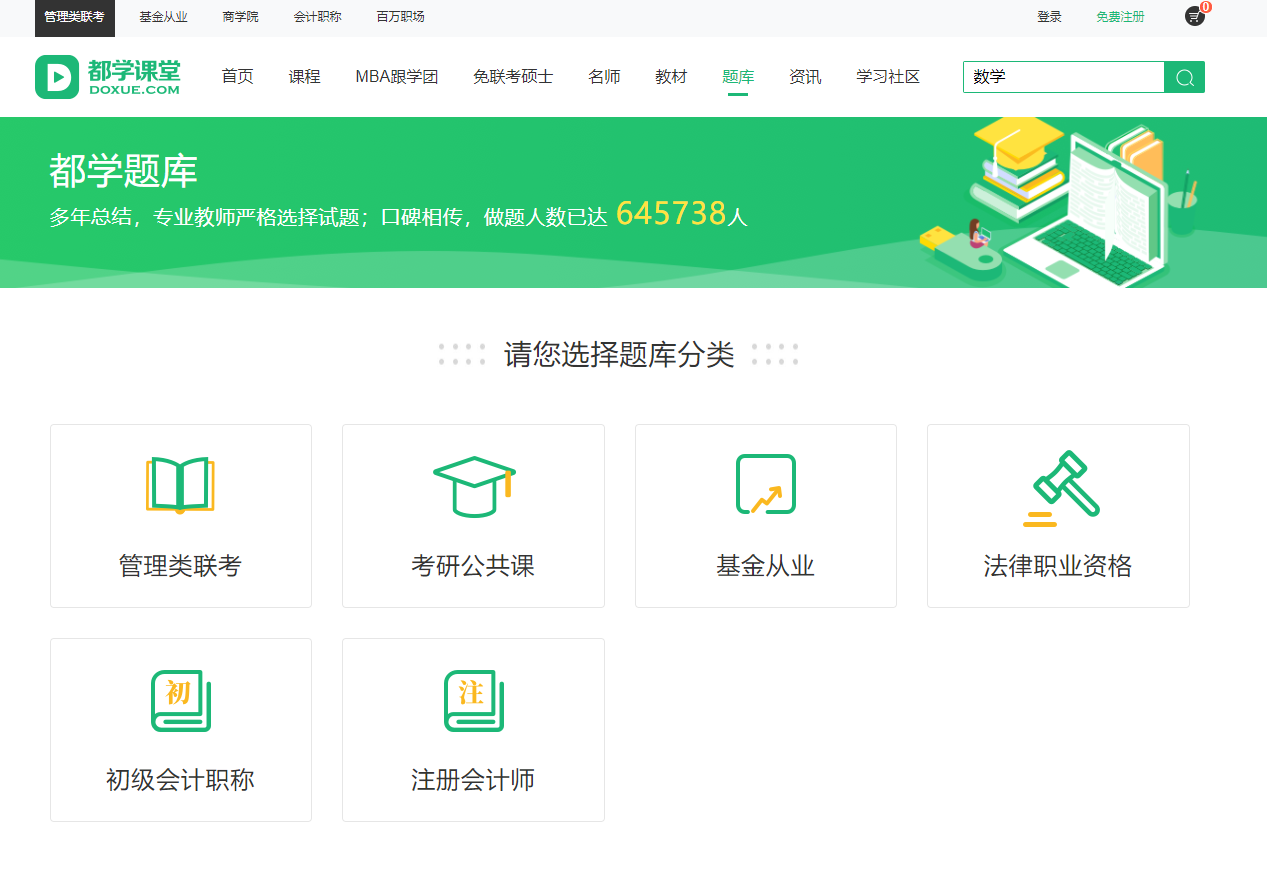Click the gavel icon on 法律职业资格 card
Viewport: 1267px width, 877px height.
pos(1057,485)
